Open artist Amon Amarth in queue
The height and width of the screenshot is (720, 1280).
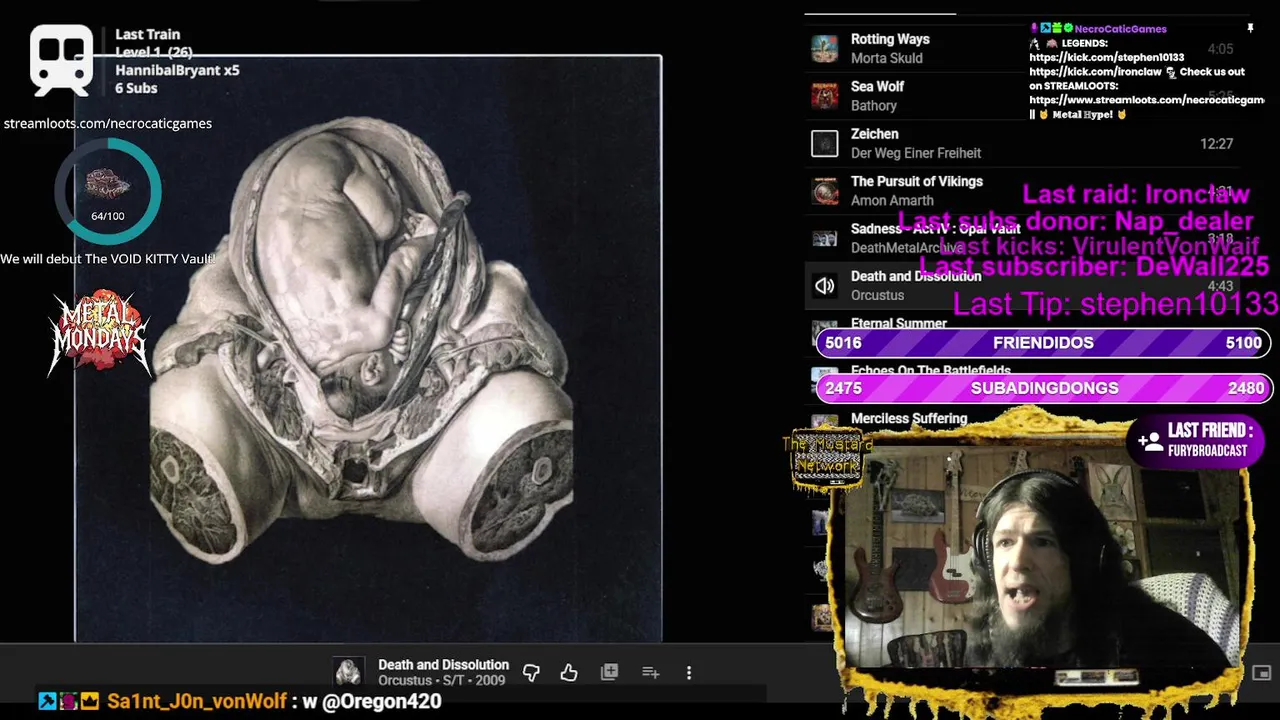(x=892, y=201)
